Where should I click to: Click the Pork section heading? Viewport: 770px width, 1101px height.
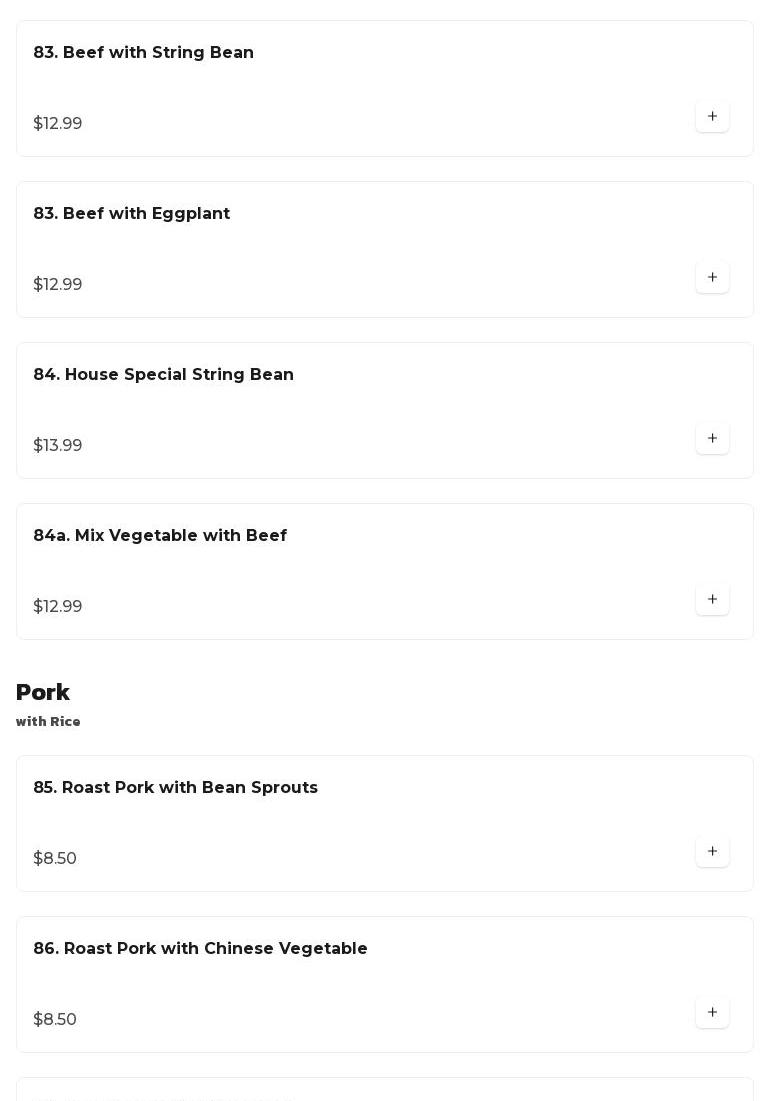tap(43, 692)
